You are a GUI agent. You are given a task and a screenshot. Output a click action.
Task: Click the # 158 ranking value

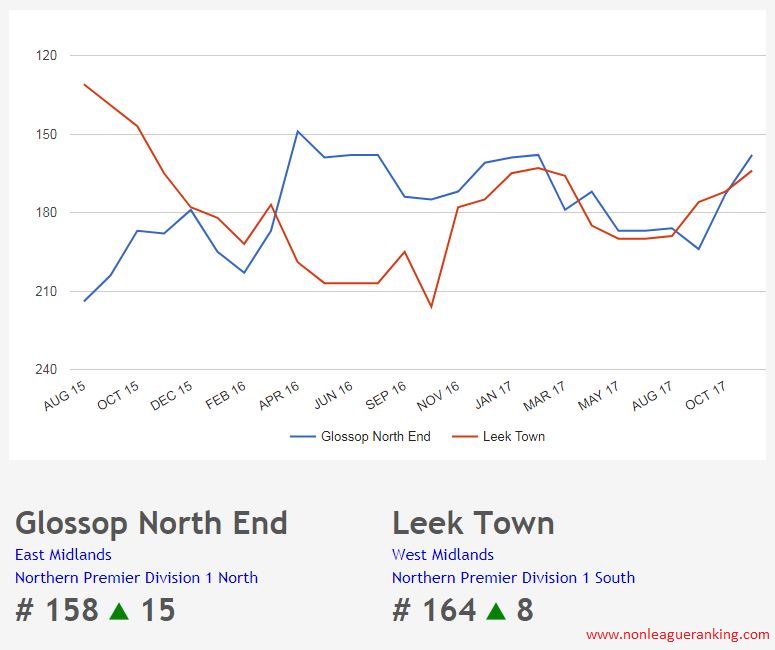point(57,609)
